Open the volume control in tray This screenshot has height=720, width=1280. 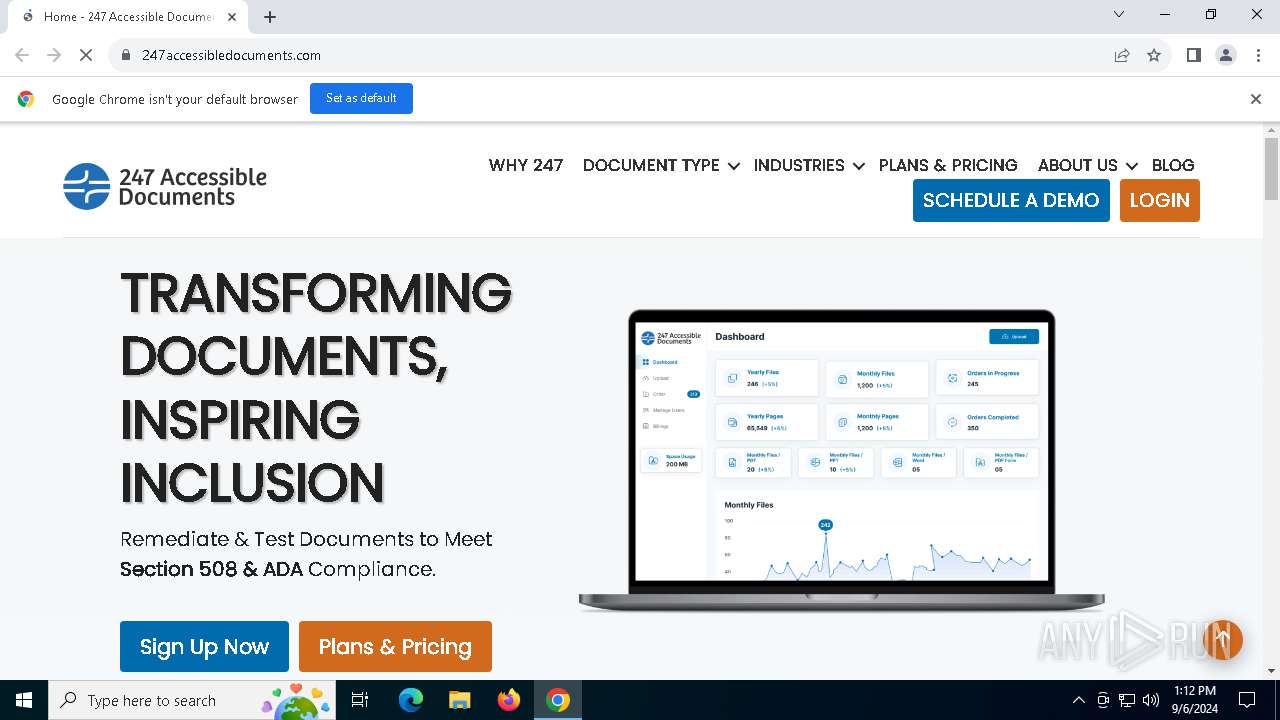pos(1151,700)
